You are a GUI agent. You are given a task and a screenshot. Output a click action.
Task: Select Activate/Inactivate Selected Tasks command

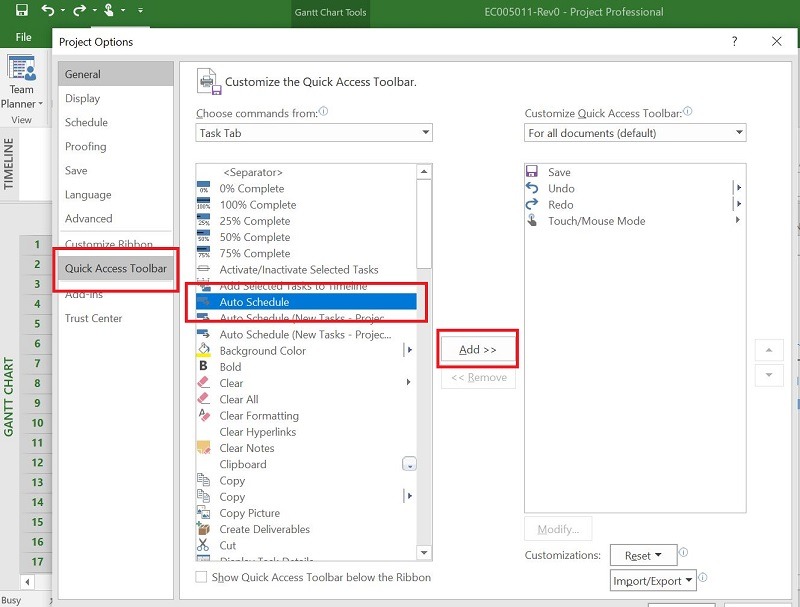(x=306, y=269)
